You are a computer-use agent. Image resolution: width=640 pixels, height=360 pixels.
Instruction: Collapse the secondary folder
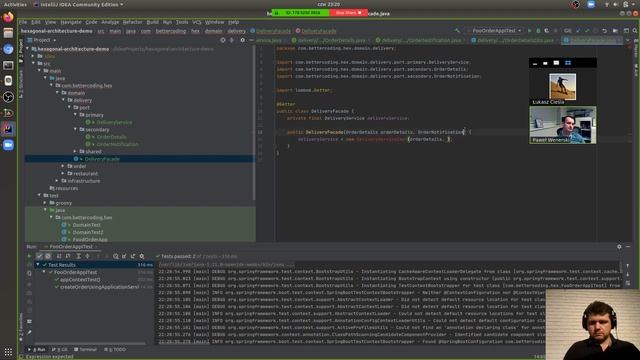[x=75, y=129]
